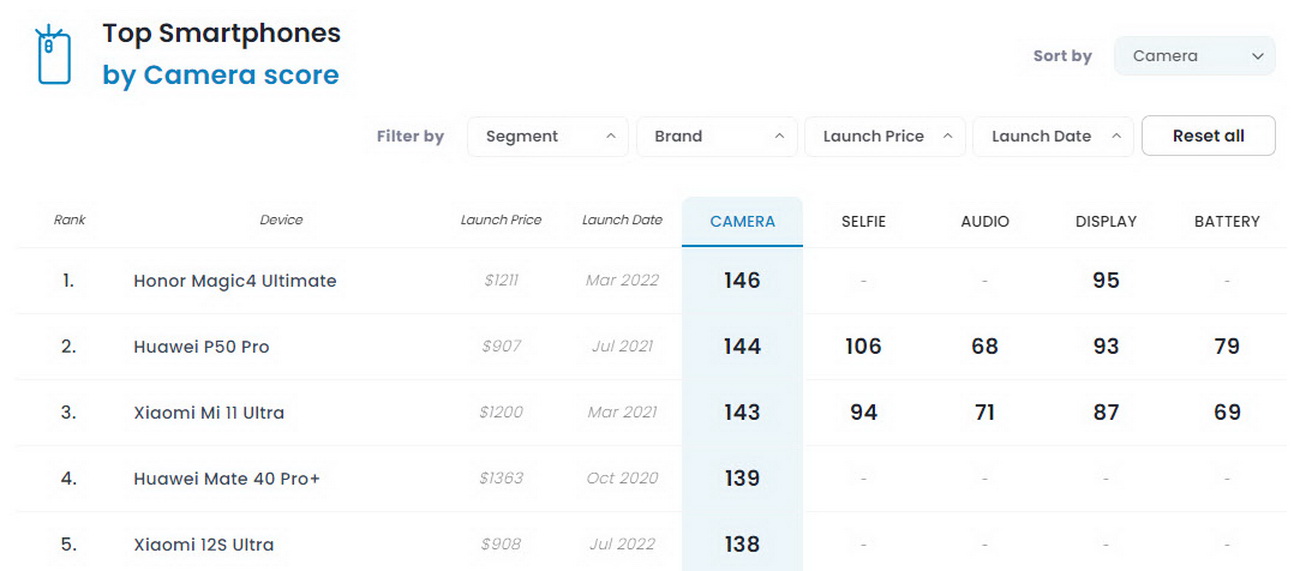This screenshot has height=571, width=1300.
Task: Click the Sort by dropdown chevron arrow
Action: point(1258,56)
